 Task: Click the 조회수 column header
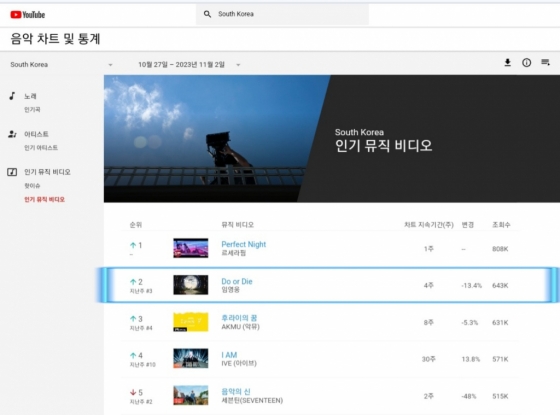[x=501, y=225]
